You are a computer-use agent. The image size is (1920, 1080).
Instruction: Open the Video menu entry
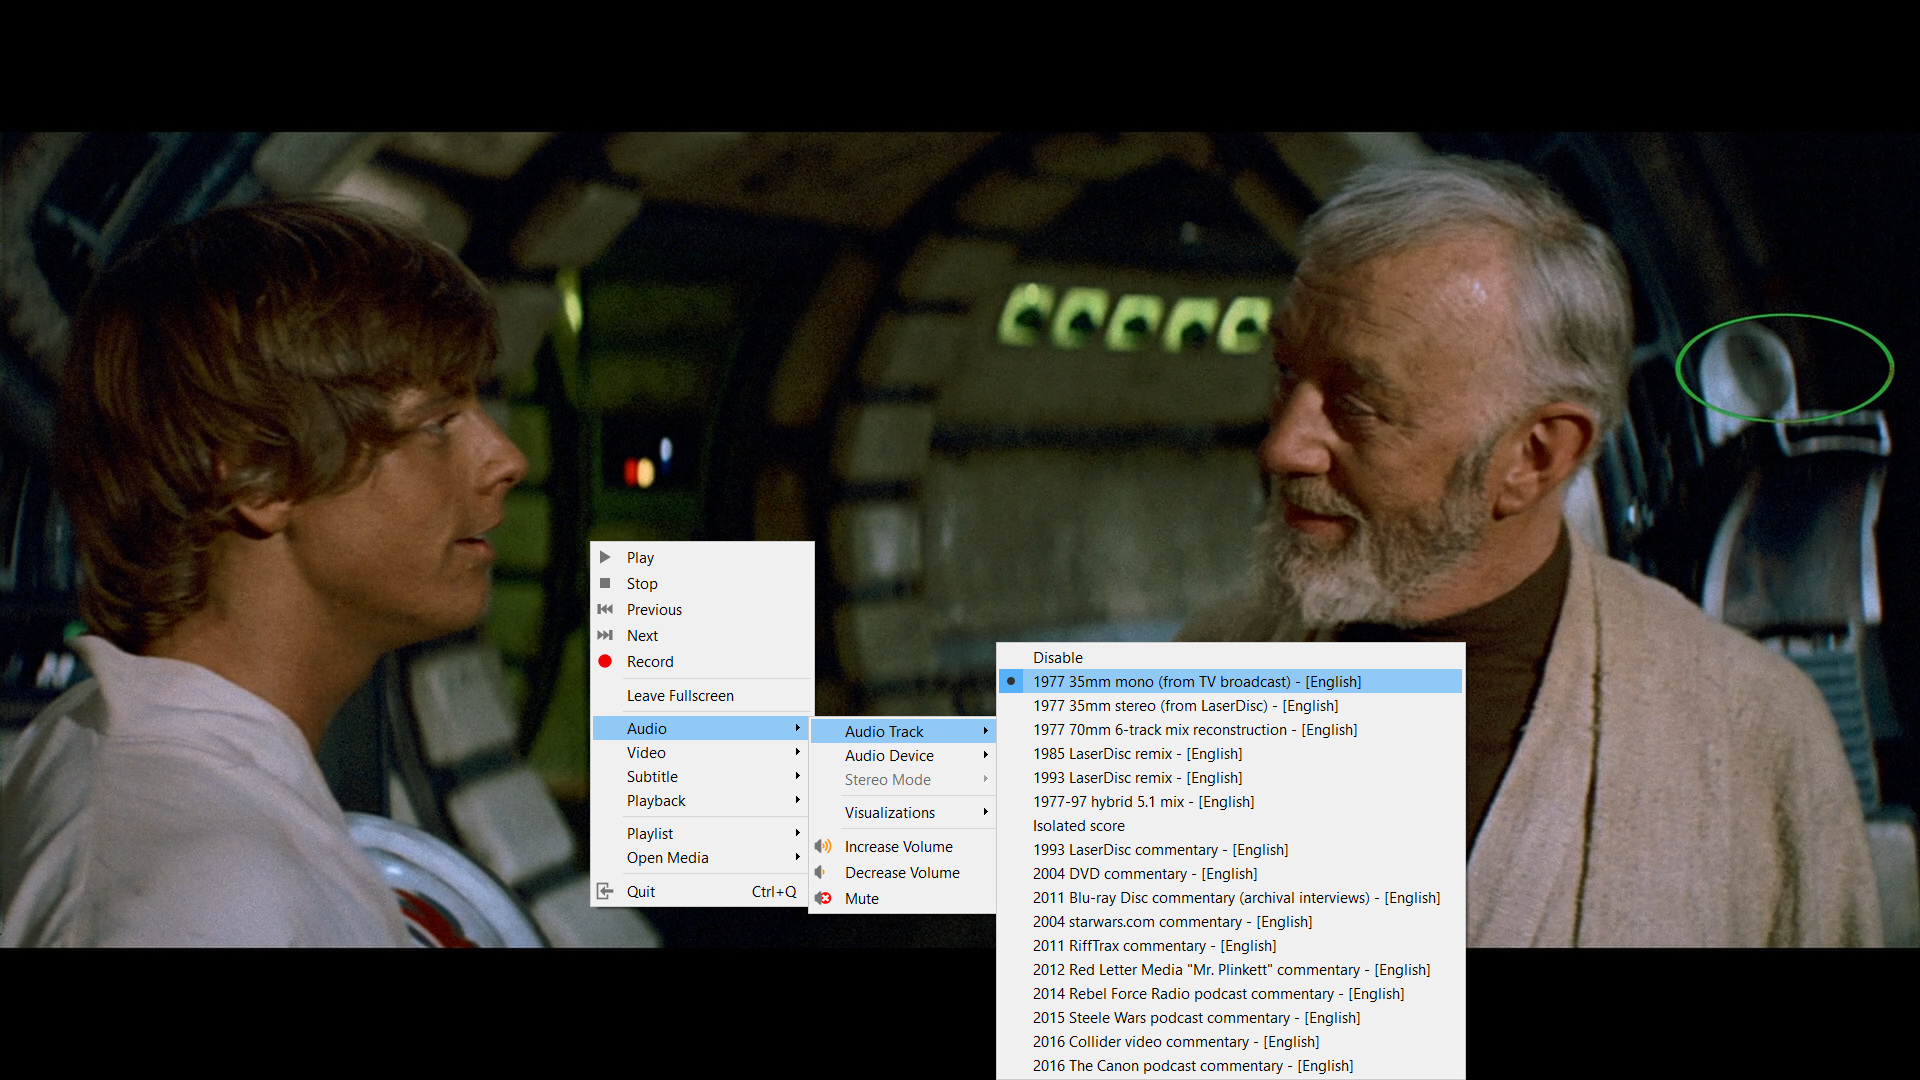[702, 752]
